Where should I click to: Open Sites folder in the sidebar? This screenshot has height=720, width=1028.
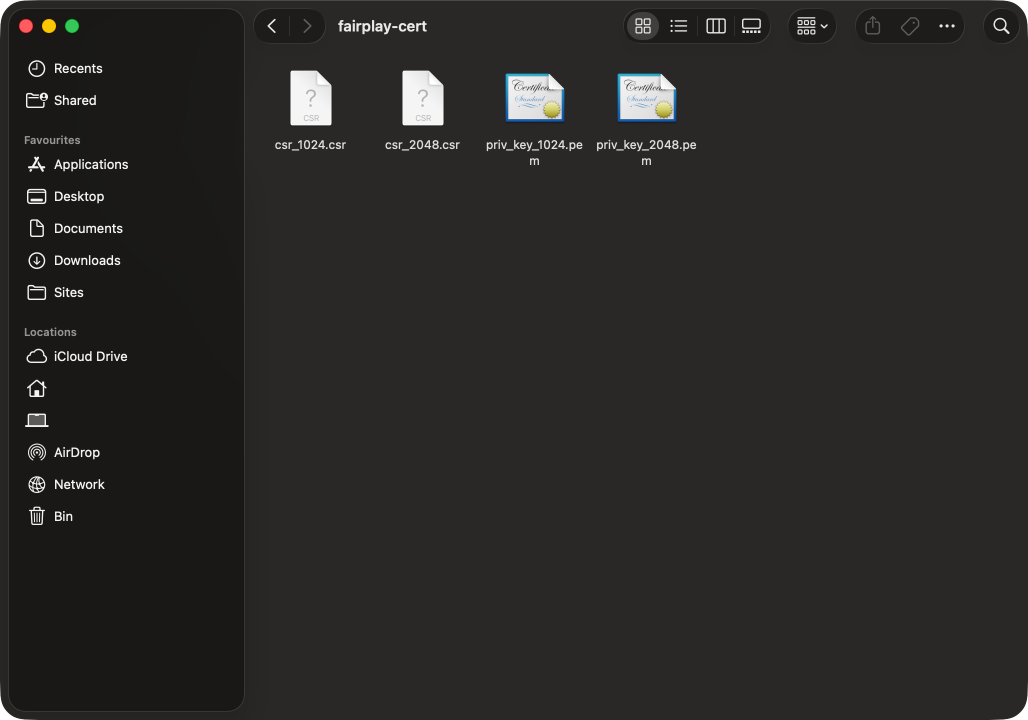point(126,292)
